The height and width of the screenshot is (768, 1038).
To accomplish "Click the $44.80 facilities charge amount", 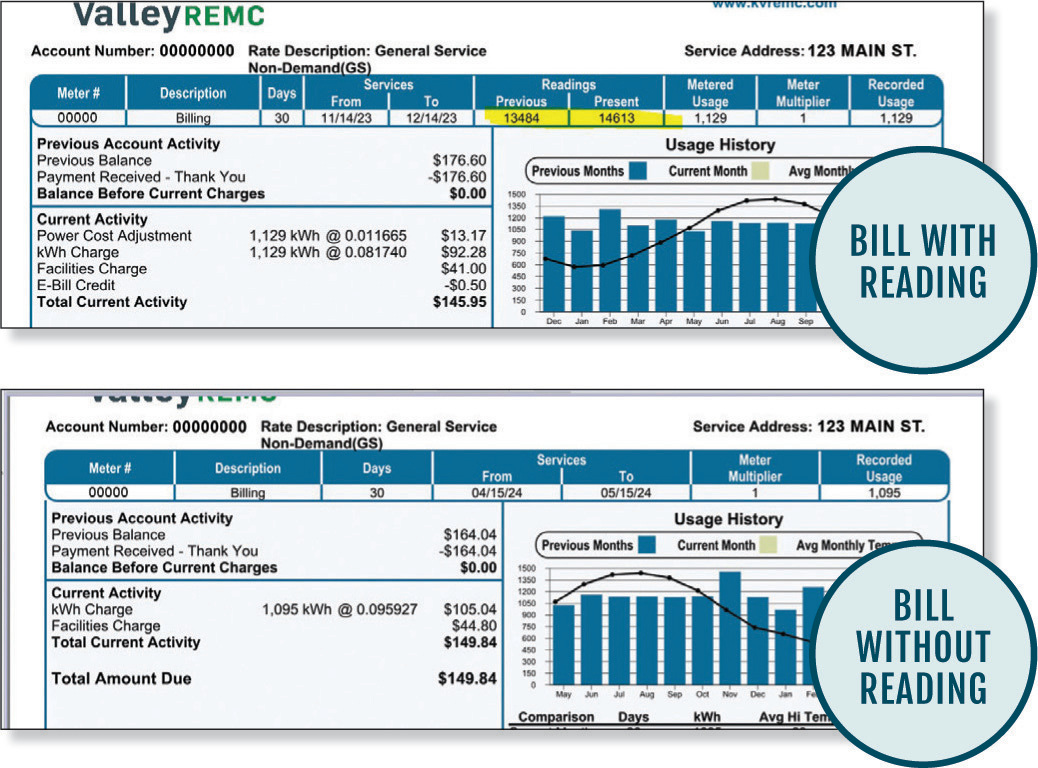I will point(475,626).
